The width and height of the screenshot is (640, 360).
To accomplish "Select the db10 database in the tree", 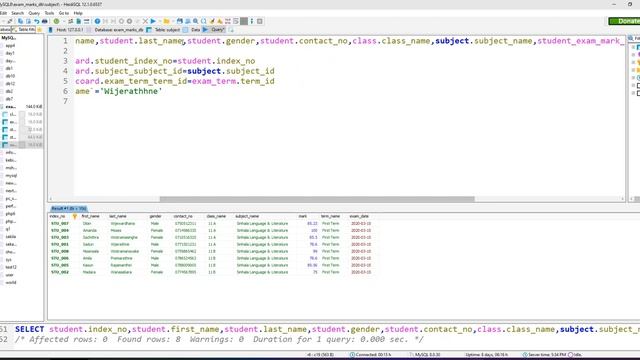I will tap(10, 76).
